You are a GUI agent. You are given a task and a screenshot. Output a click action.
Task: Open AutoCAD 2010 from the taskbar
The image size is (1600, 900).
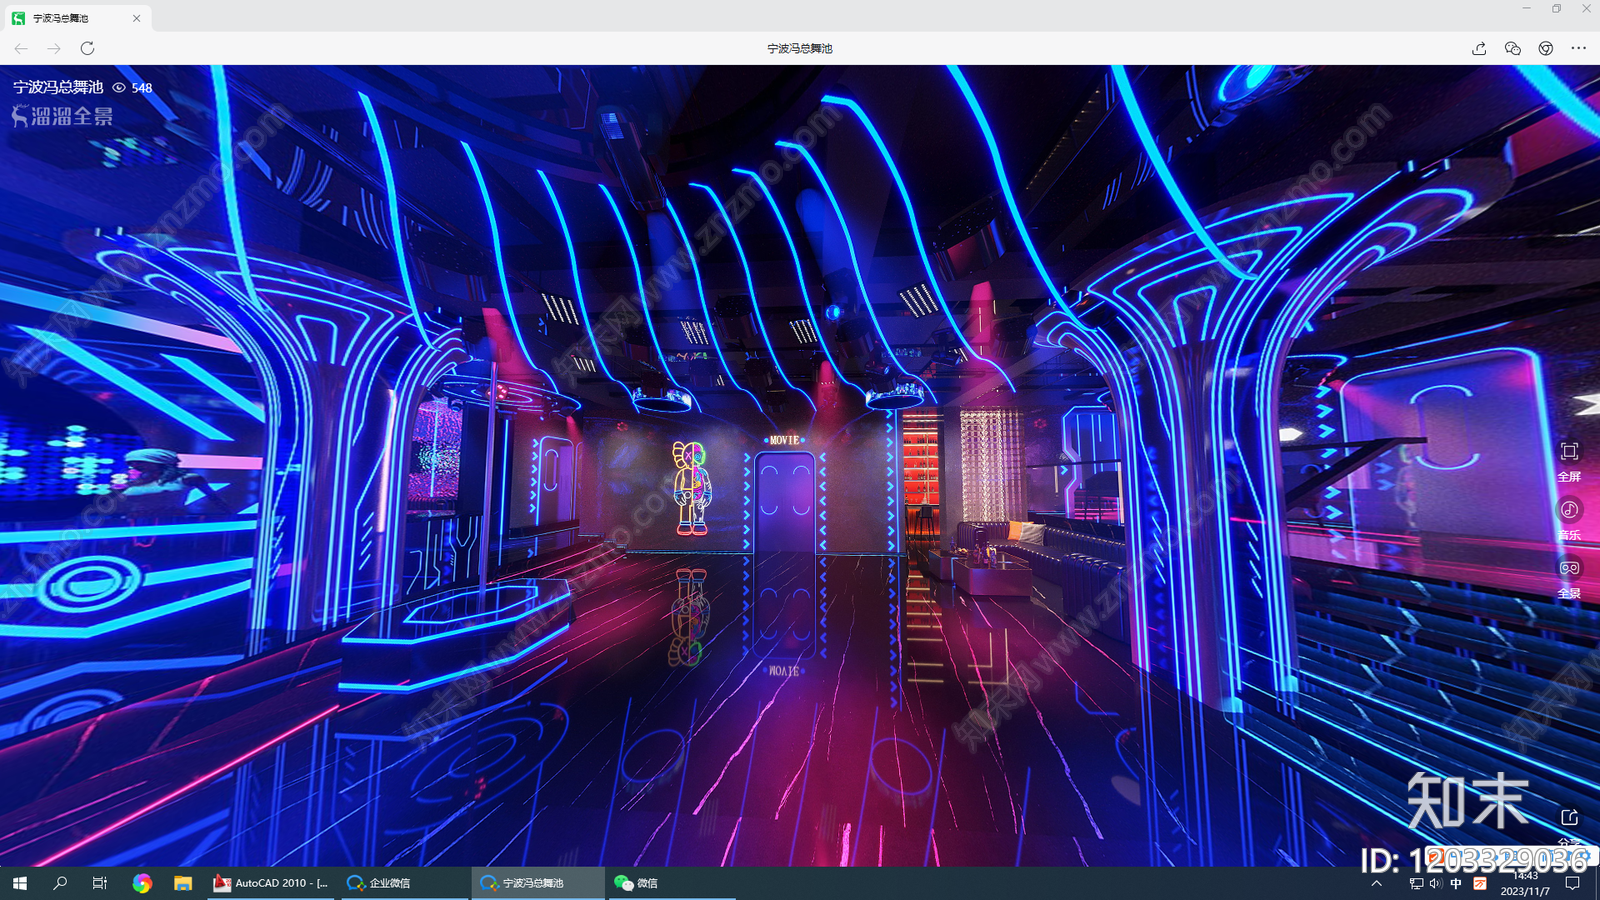click(271, 883)
